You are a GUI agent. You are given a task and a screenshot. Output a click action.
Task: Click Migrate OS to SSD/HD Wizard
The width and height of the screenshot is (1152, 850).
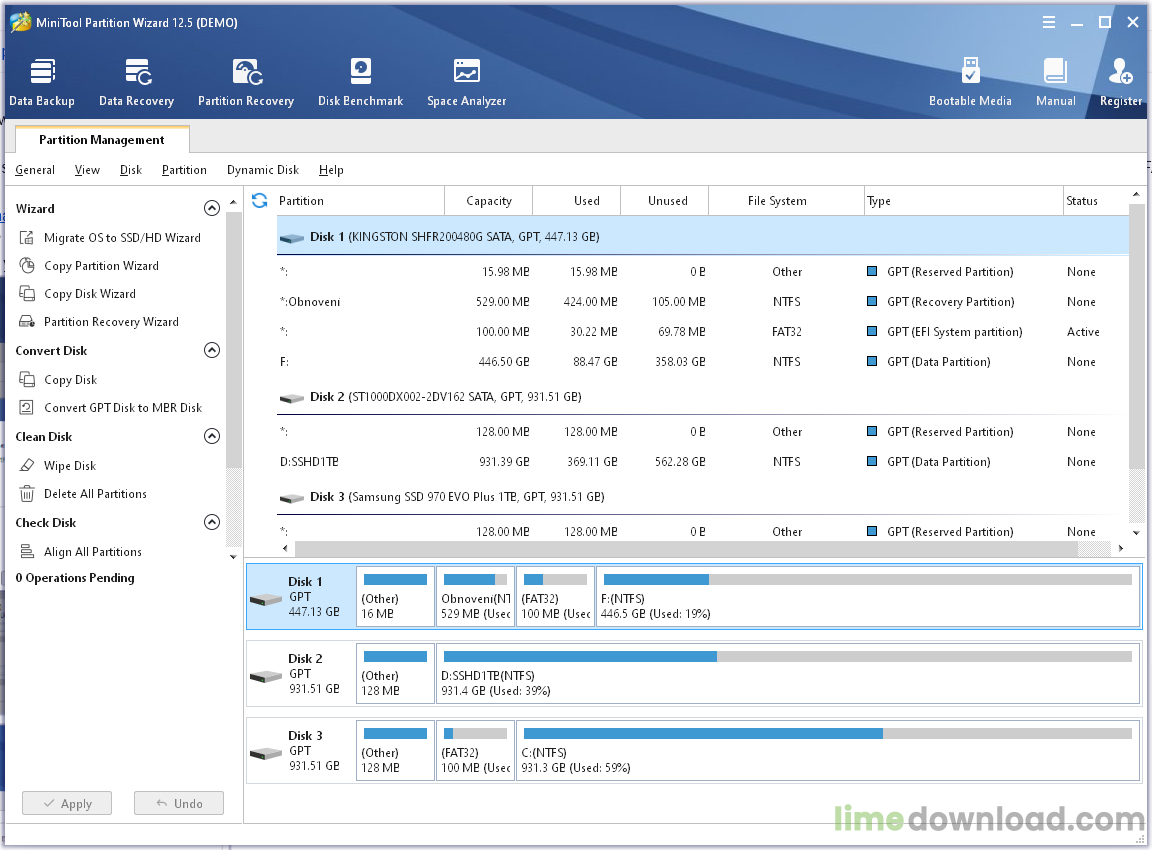point(122,238)
